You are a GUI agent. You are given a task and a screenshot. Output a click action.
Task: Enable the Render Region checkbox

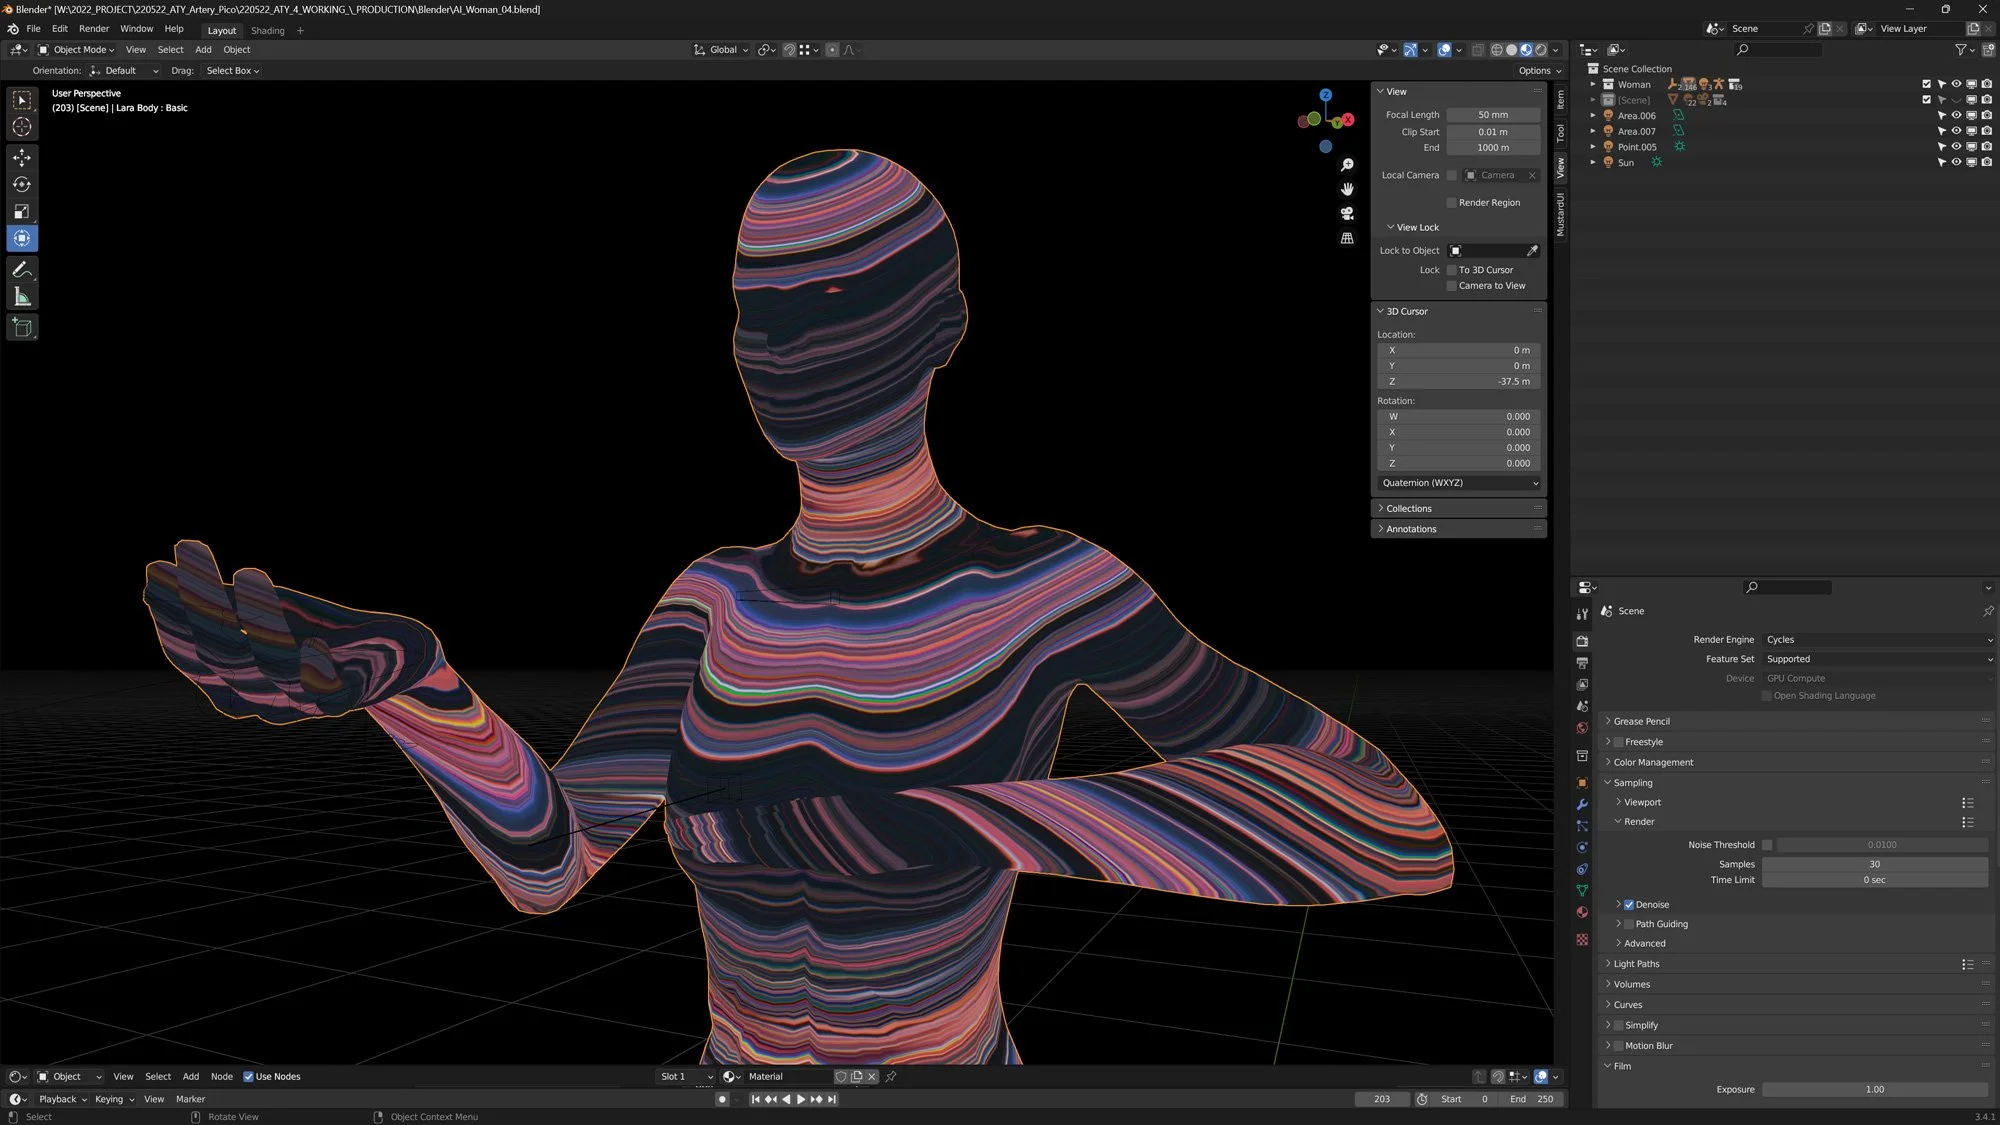coord(1452,203)
